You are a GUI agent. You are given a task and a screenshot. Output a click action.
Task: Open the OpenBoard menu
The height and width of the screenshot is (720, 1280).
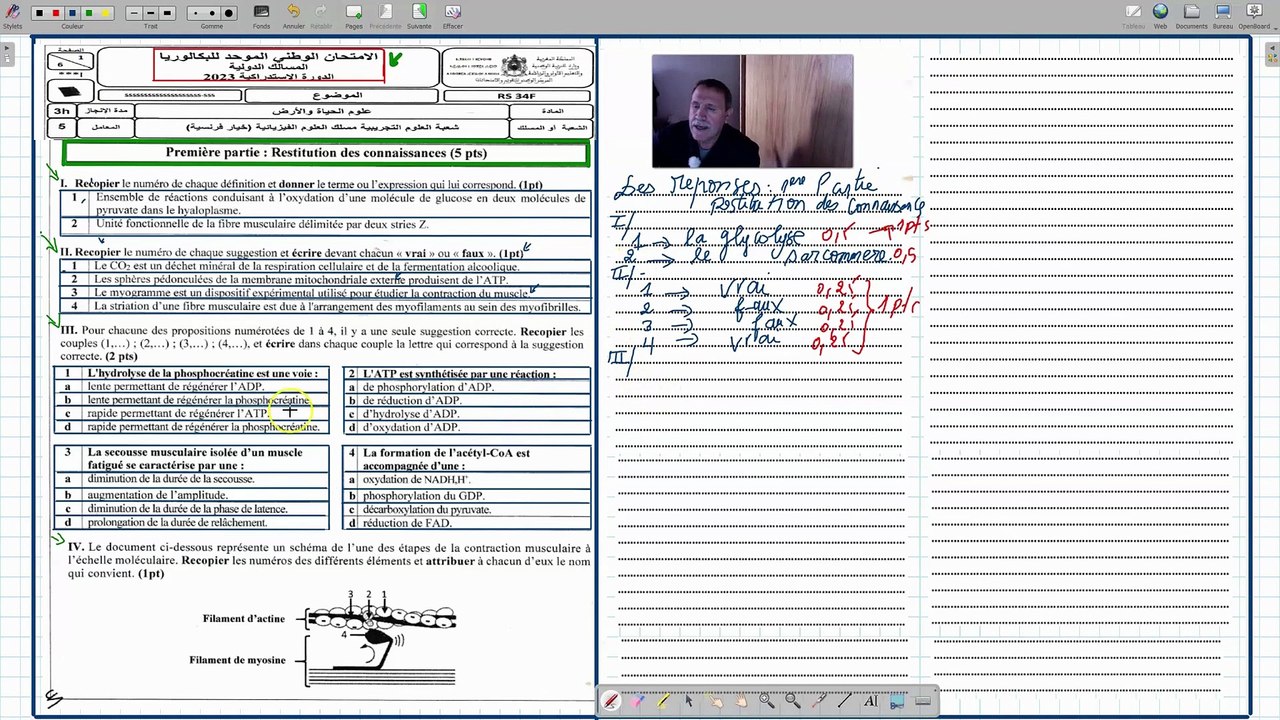click(x=1254, y=16)
